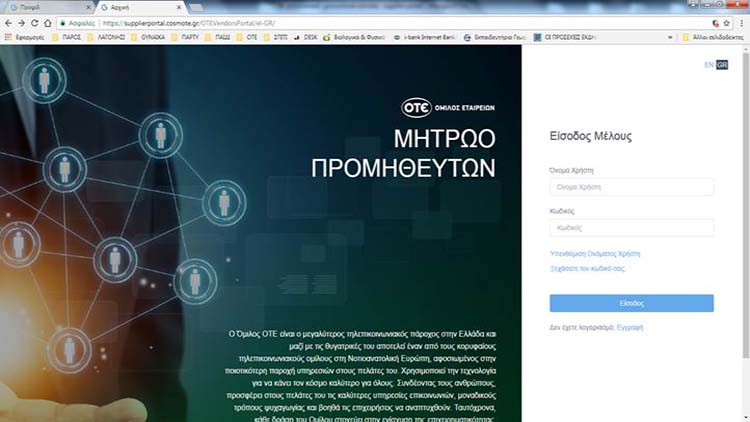Reload the page with the refresh icon
Screen dimensions: 750x422
click(35, 21)
